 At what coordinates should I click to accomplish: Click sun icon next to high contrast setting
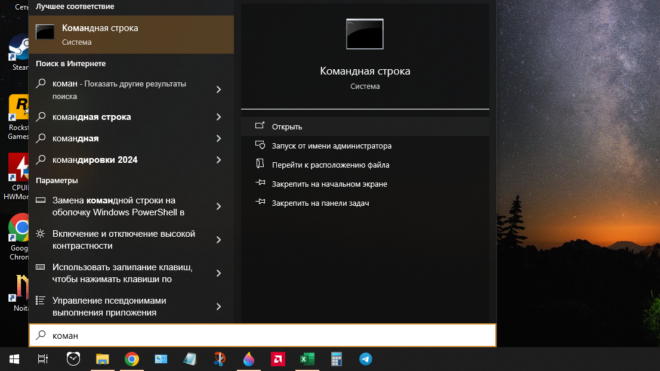pyautogui.click(x=40, y=233)
